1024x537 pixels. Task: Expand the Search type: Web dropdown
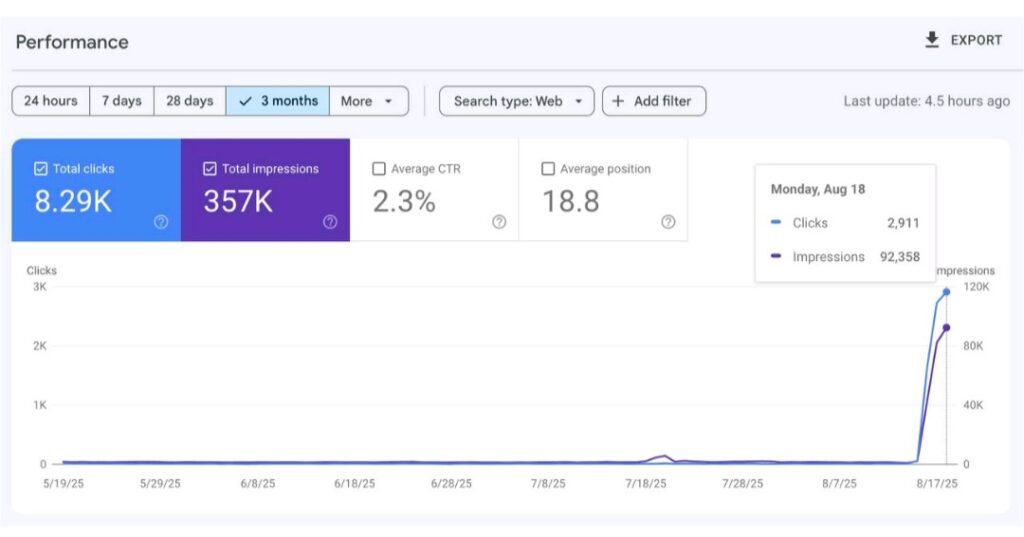tap(516, 101)
